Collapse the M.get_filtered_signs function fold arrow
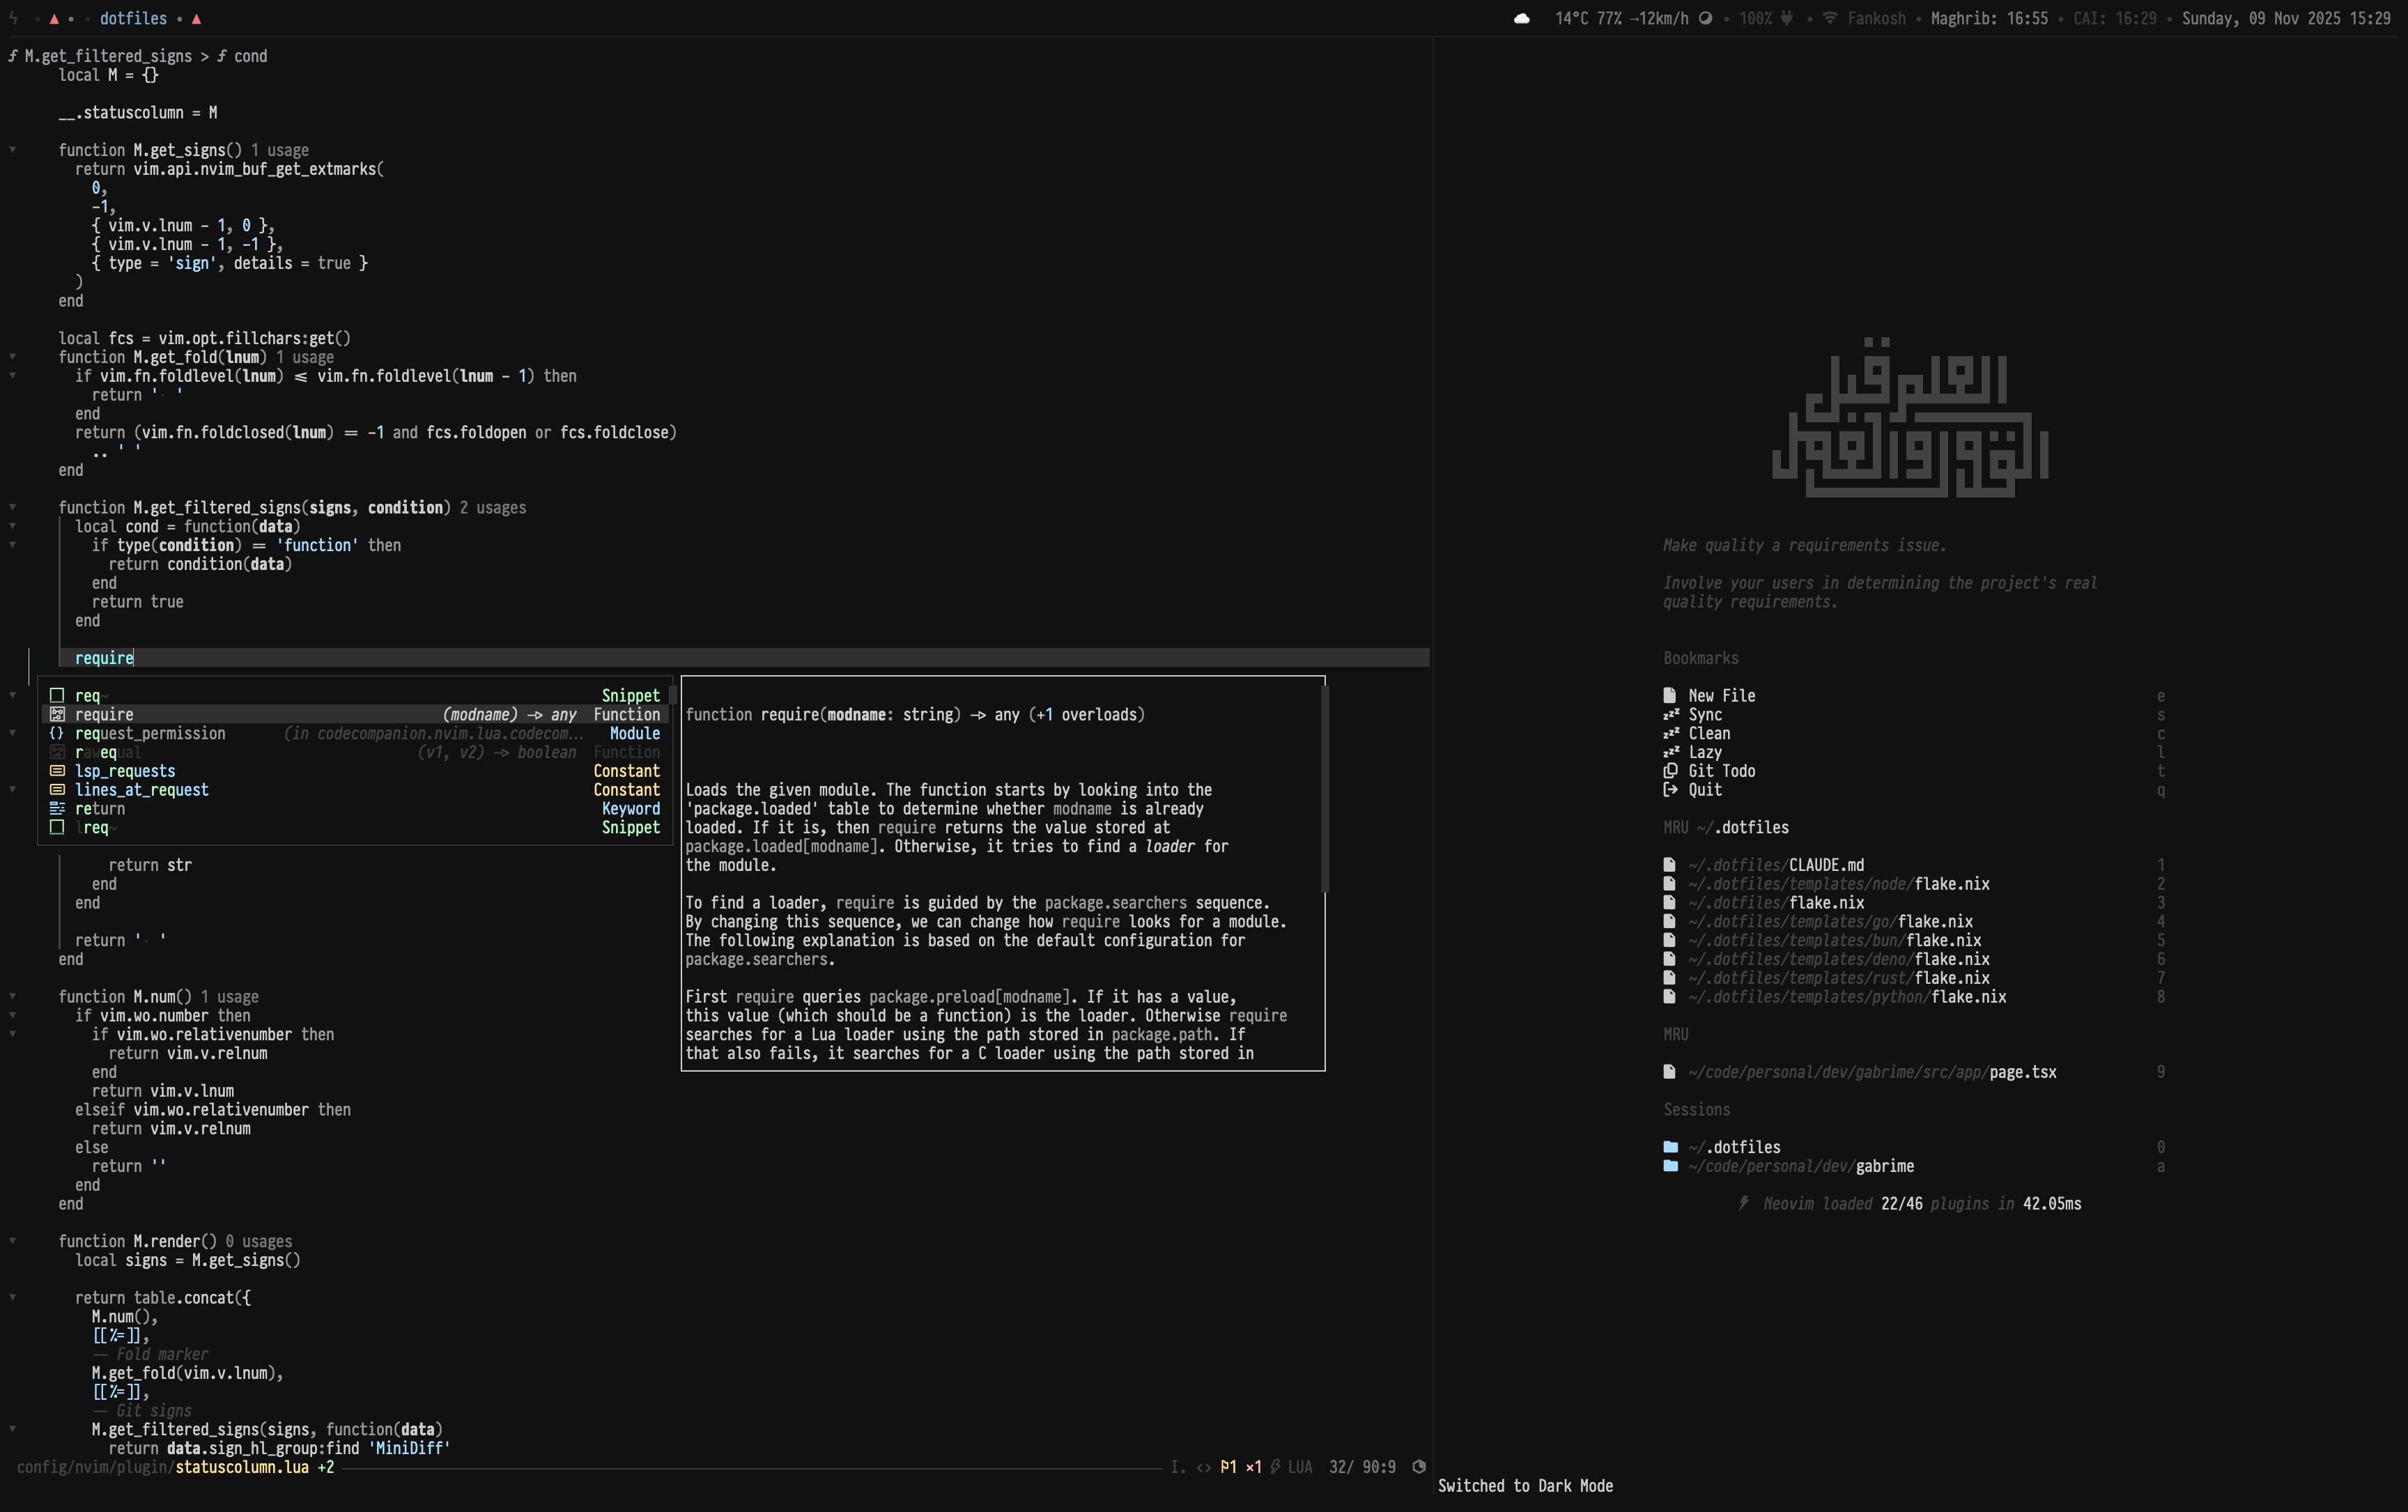2408x1512 pixels. pyautogui.click(x=13, y=507)
